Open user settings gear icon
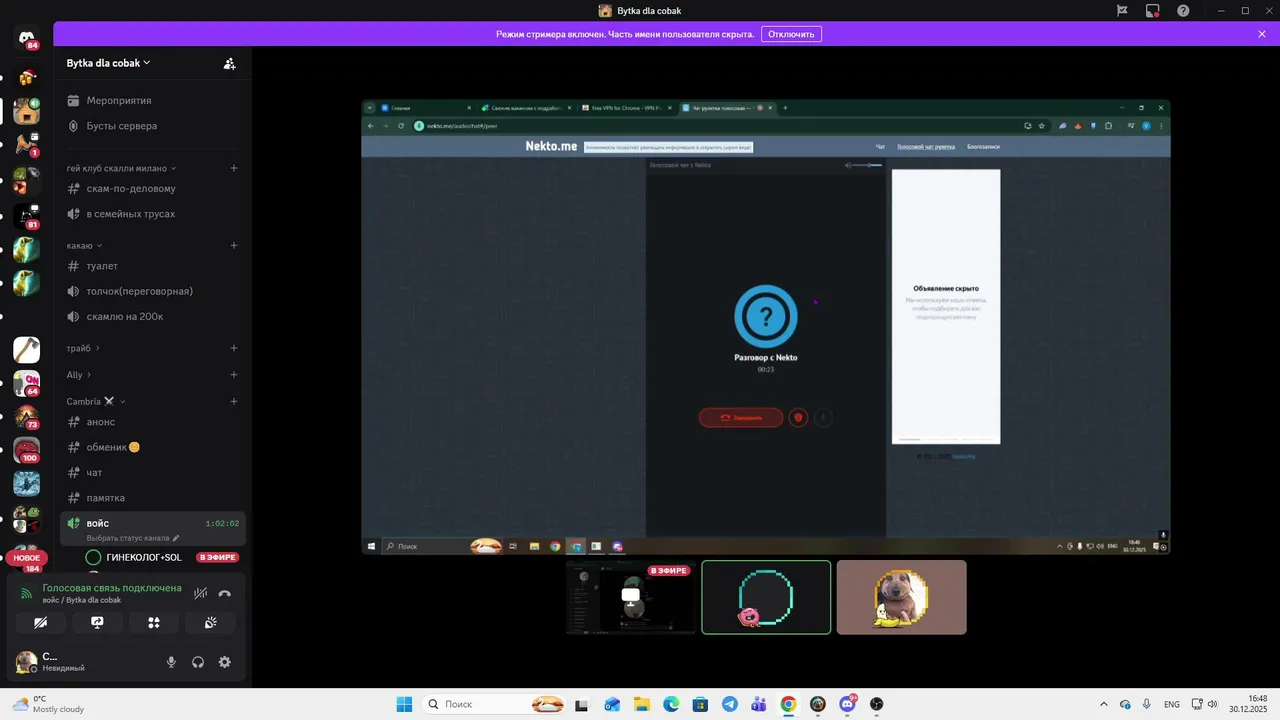Viewport: 1280px width, 720px height. (x=225, y=662)
